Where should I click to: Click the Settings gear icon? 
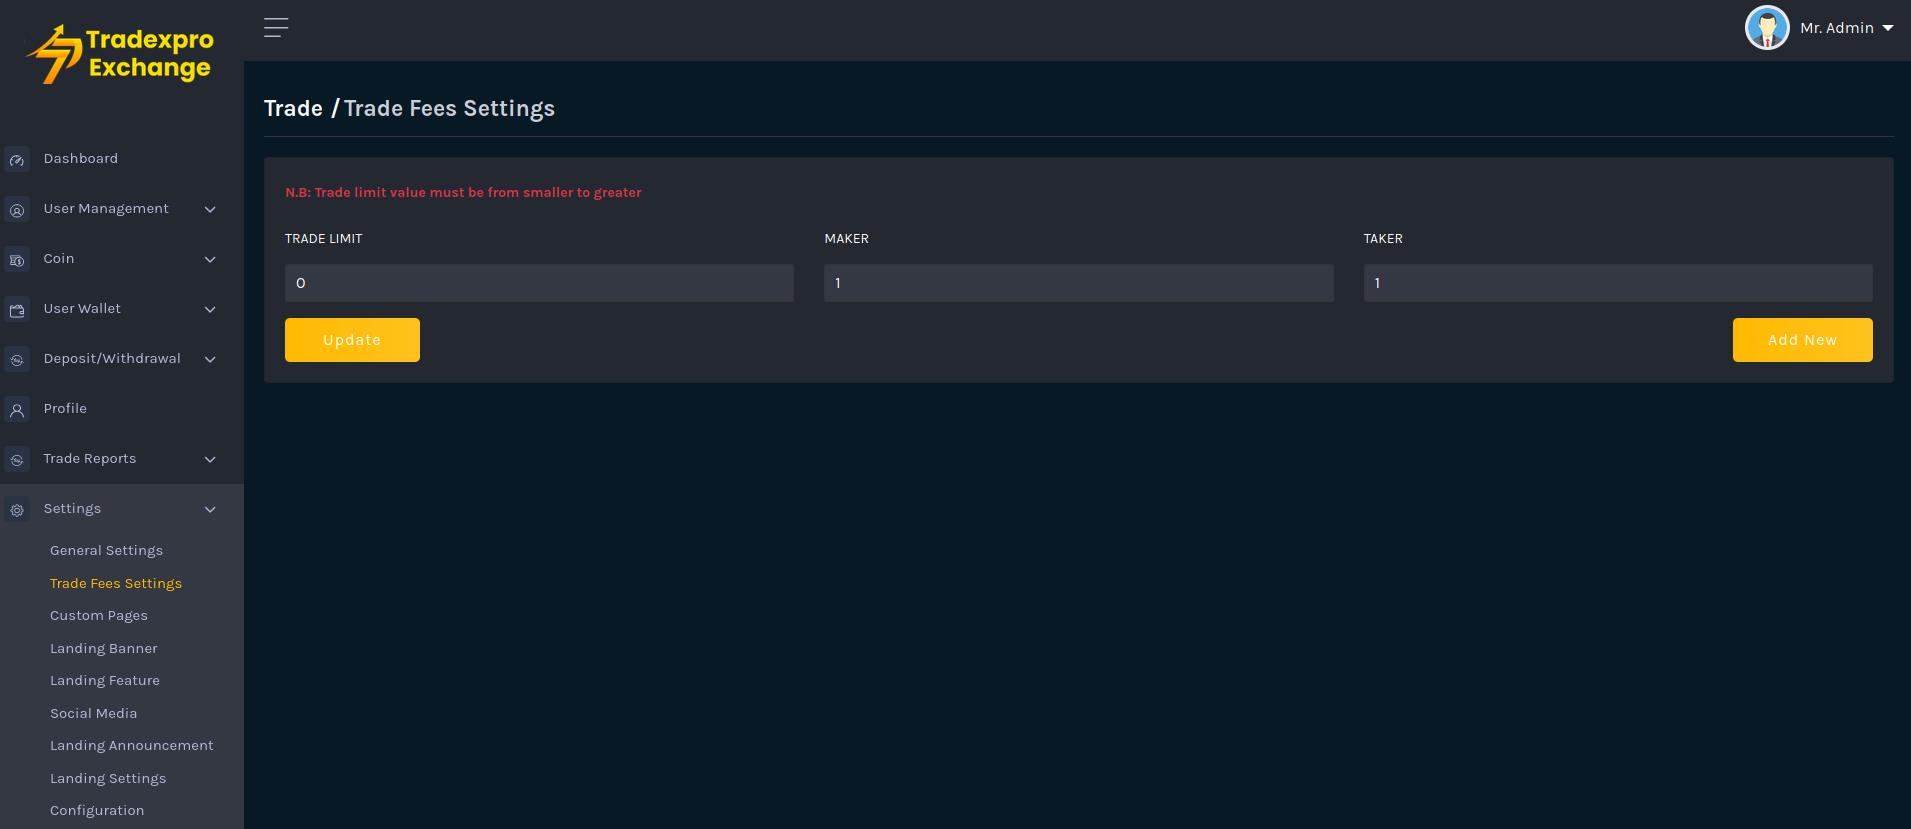tap(17, 510)
